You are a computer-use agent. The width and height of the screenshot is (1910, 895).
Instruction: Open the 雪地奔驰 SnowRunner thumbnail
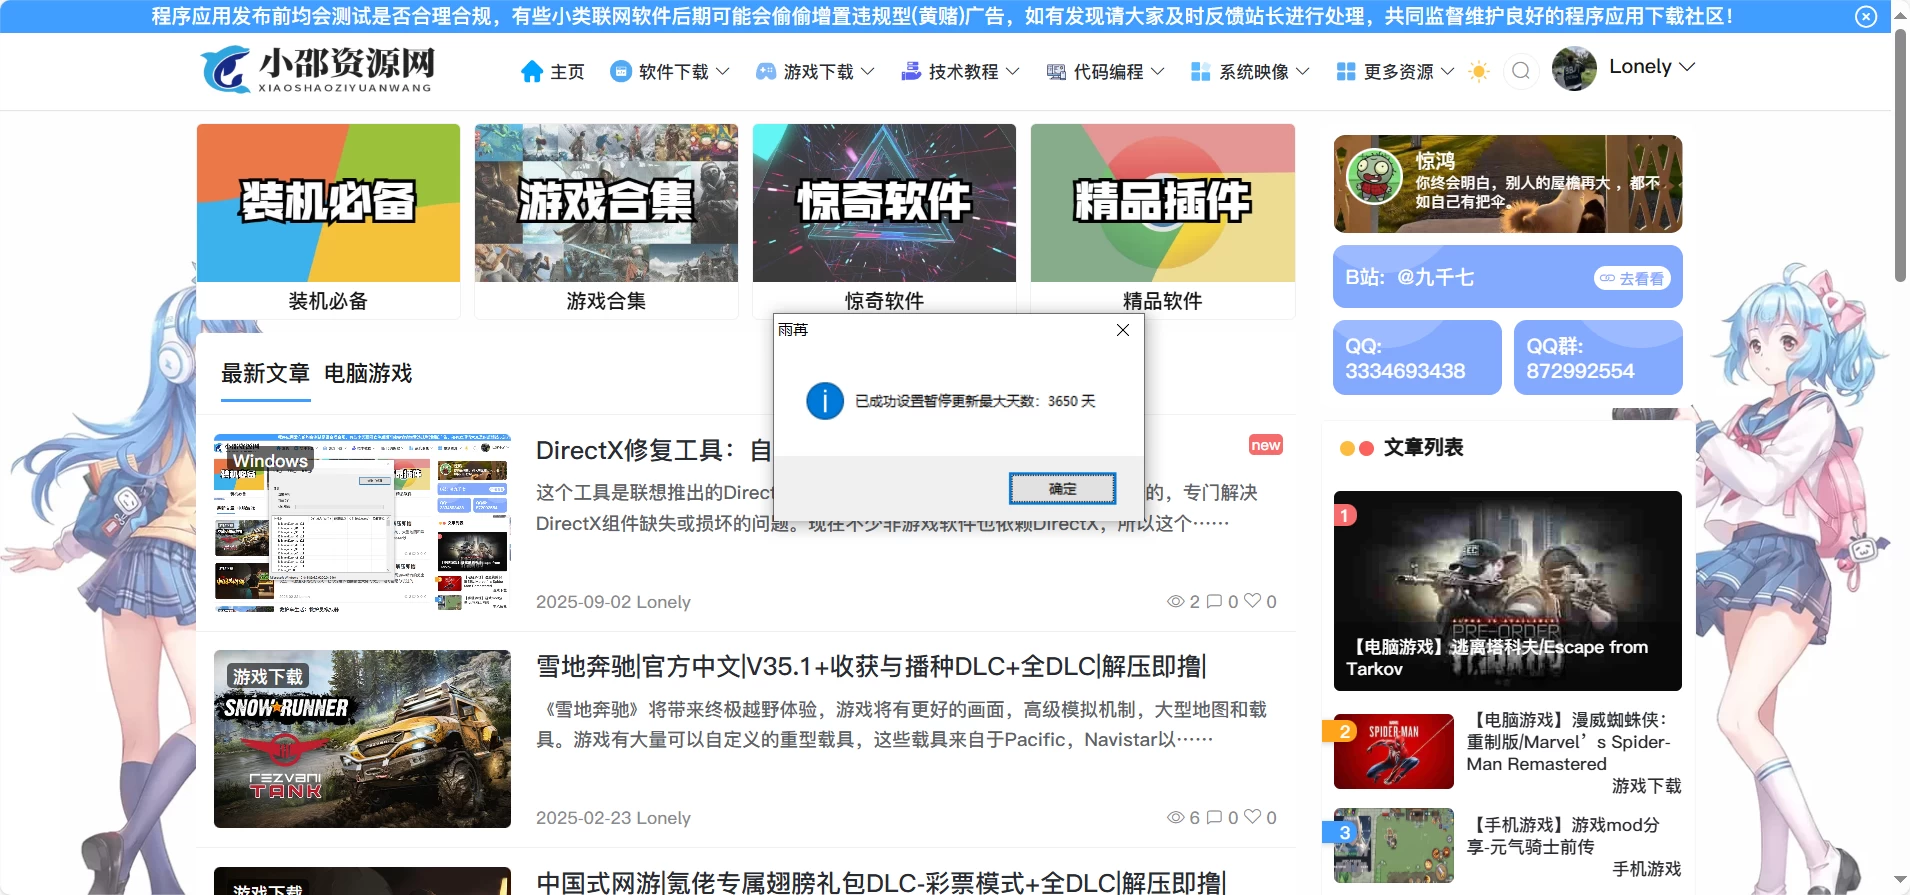[x=362, y=739]
